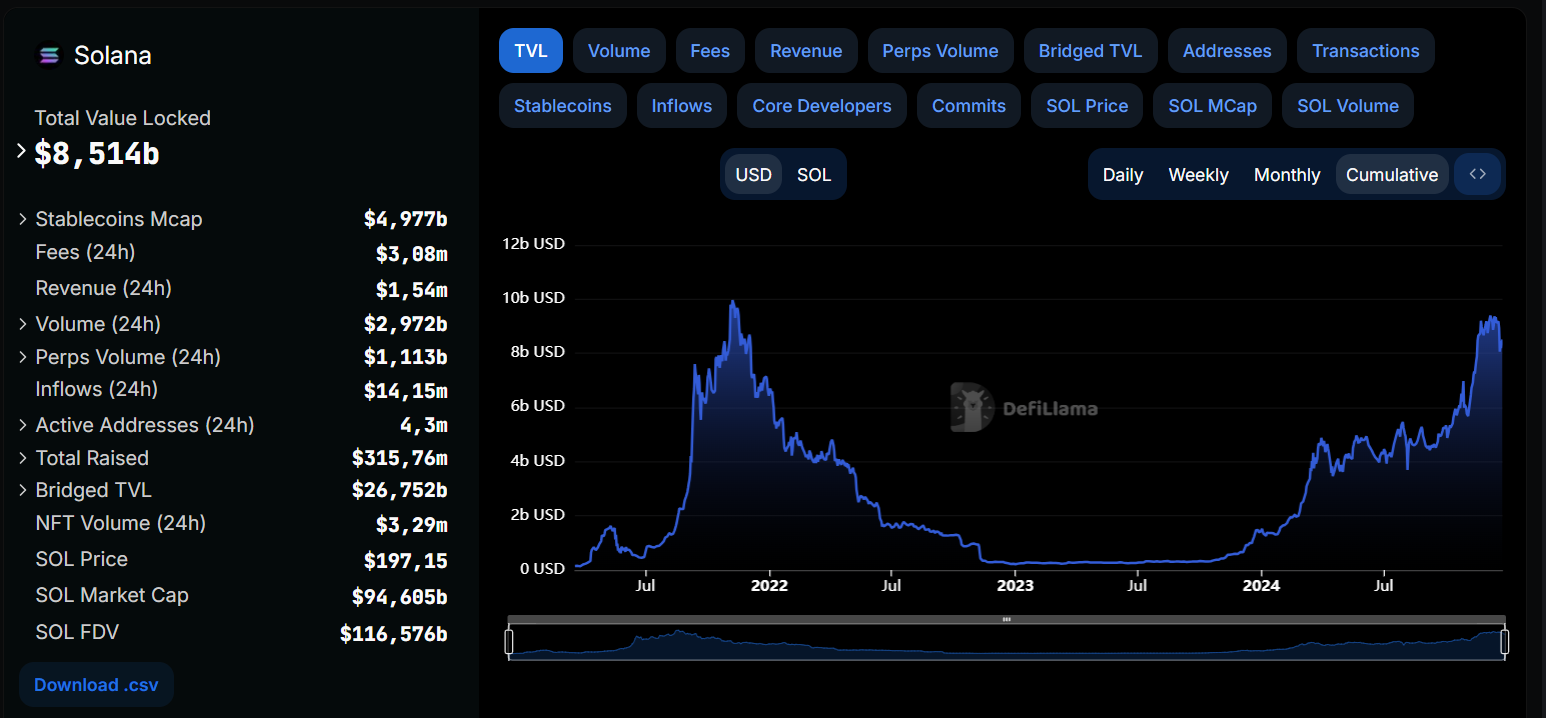Expand the Total Raised row
Image resolution: width=1546 pixels, height=718 pixels.
coord(23,458)
